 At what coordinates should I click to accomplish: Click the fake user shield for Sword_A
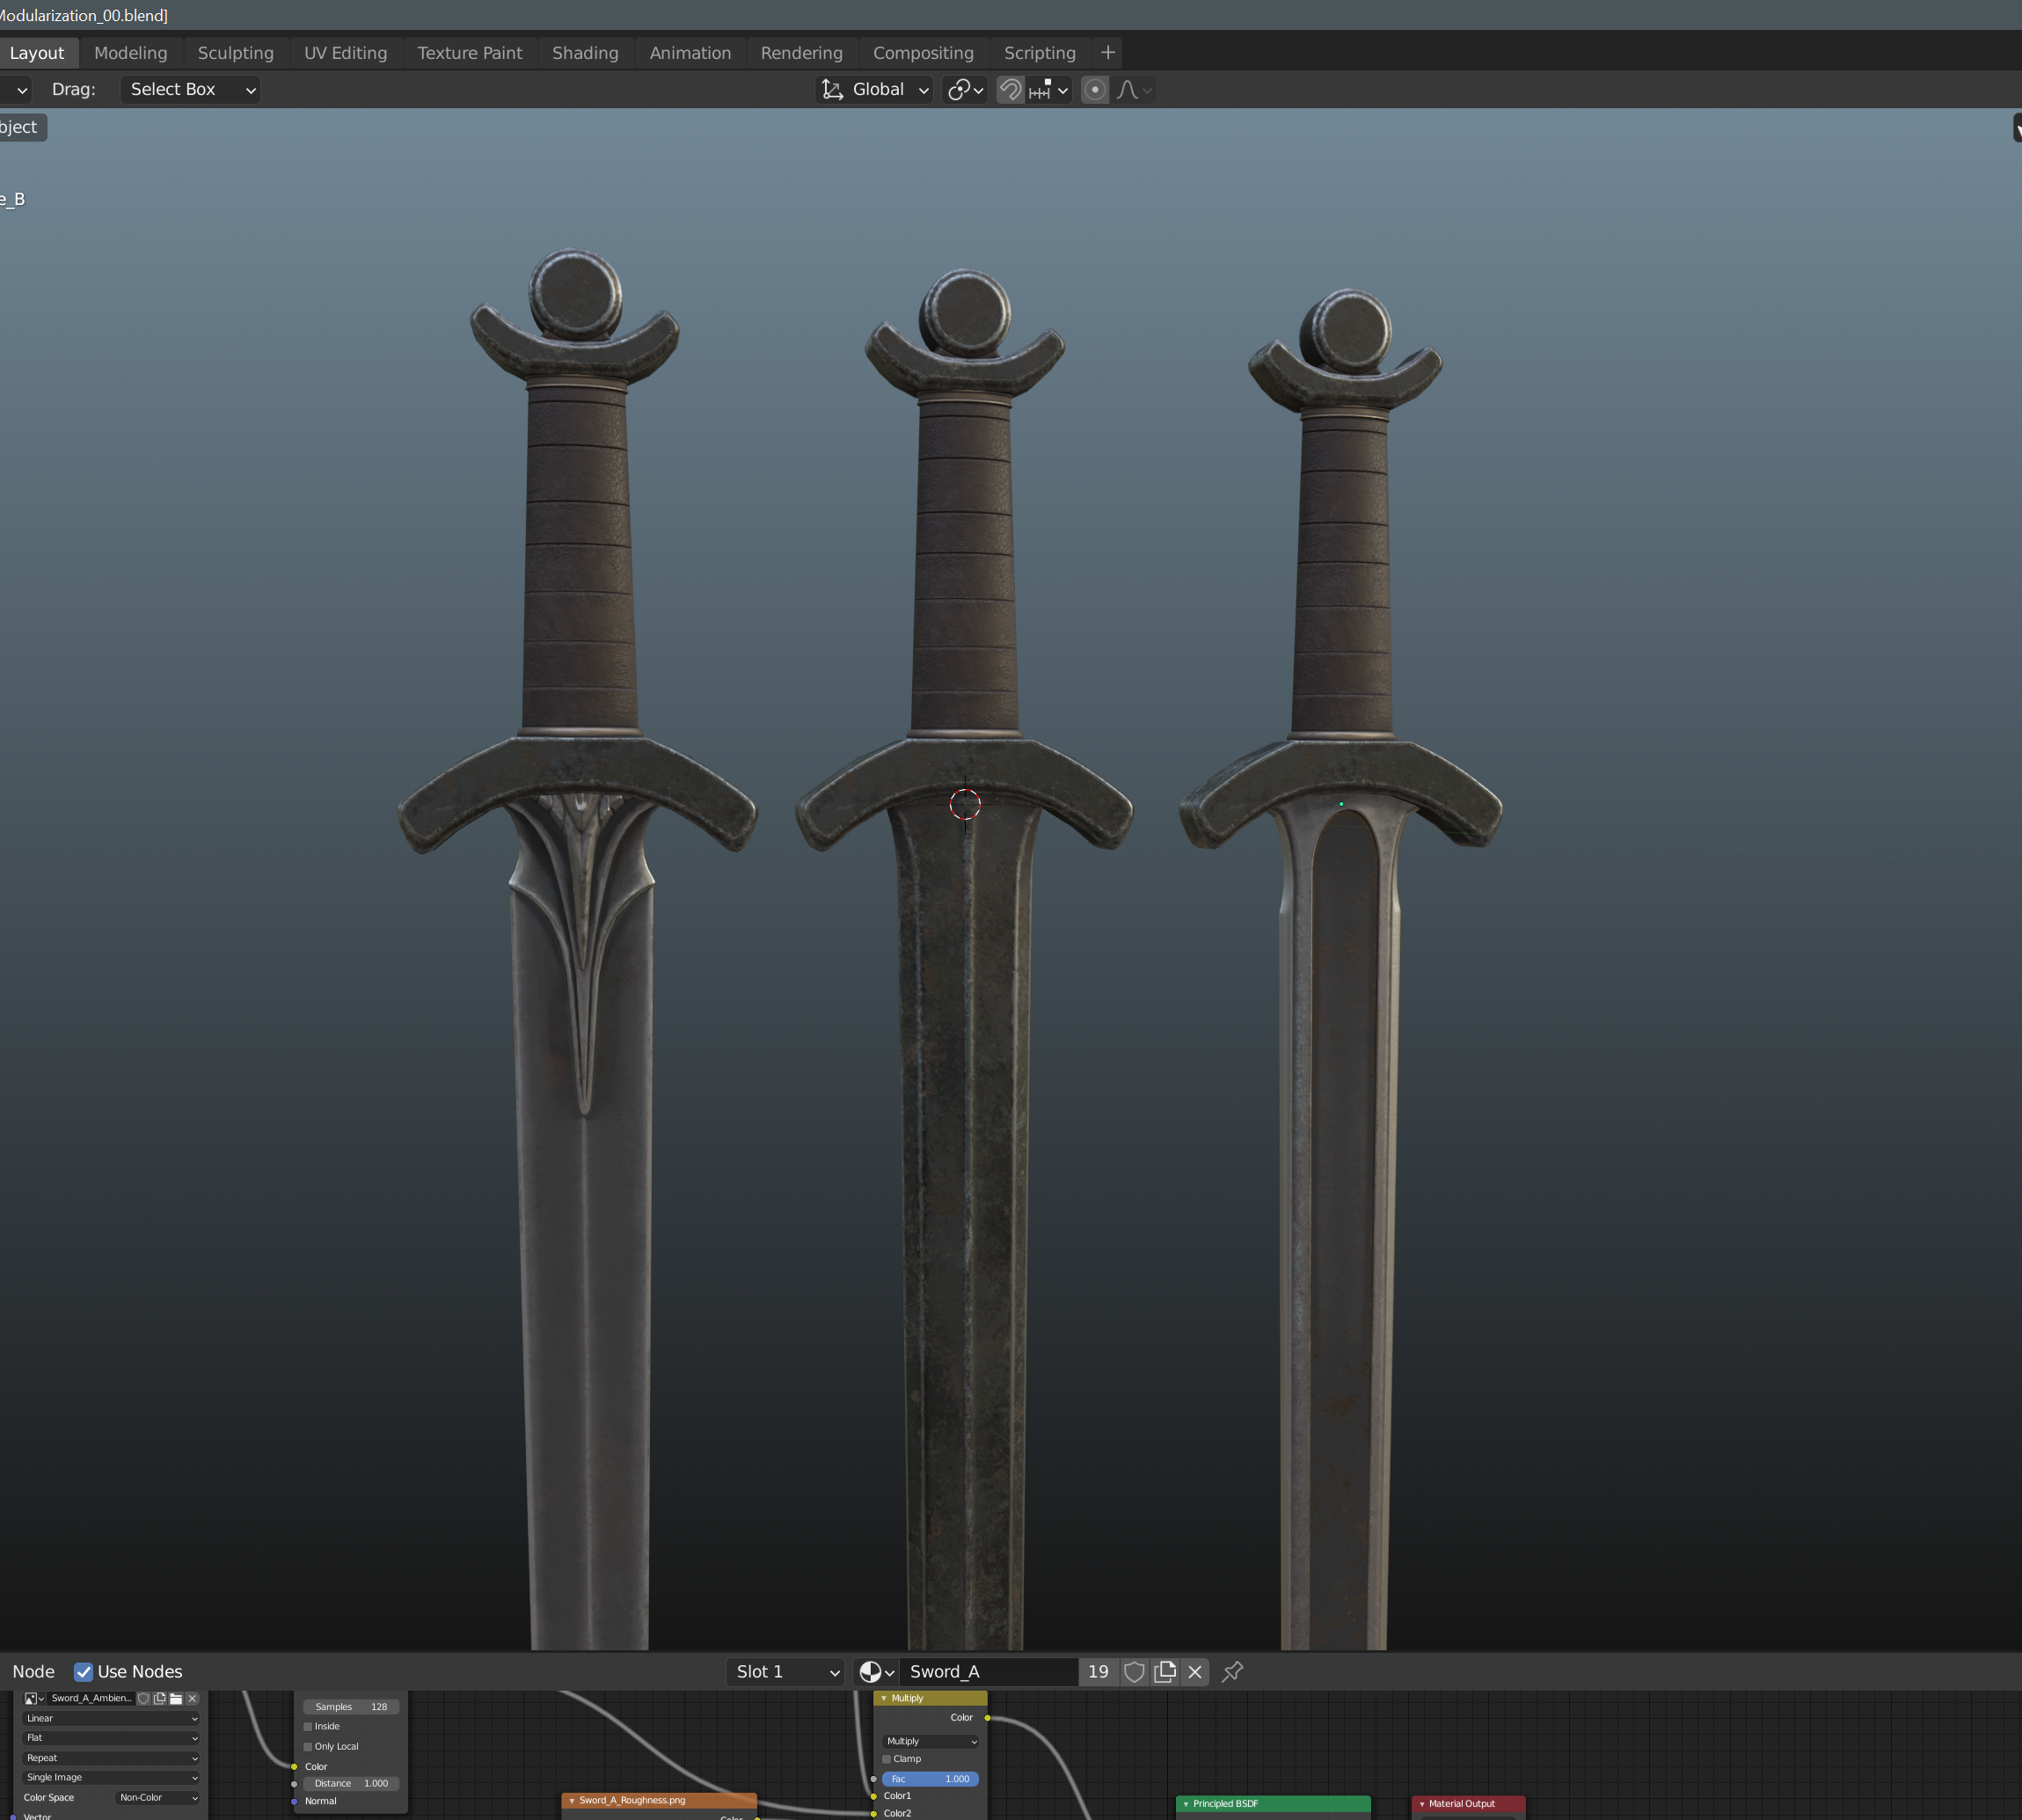click(x=1134, y=1672)
